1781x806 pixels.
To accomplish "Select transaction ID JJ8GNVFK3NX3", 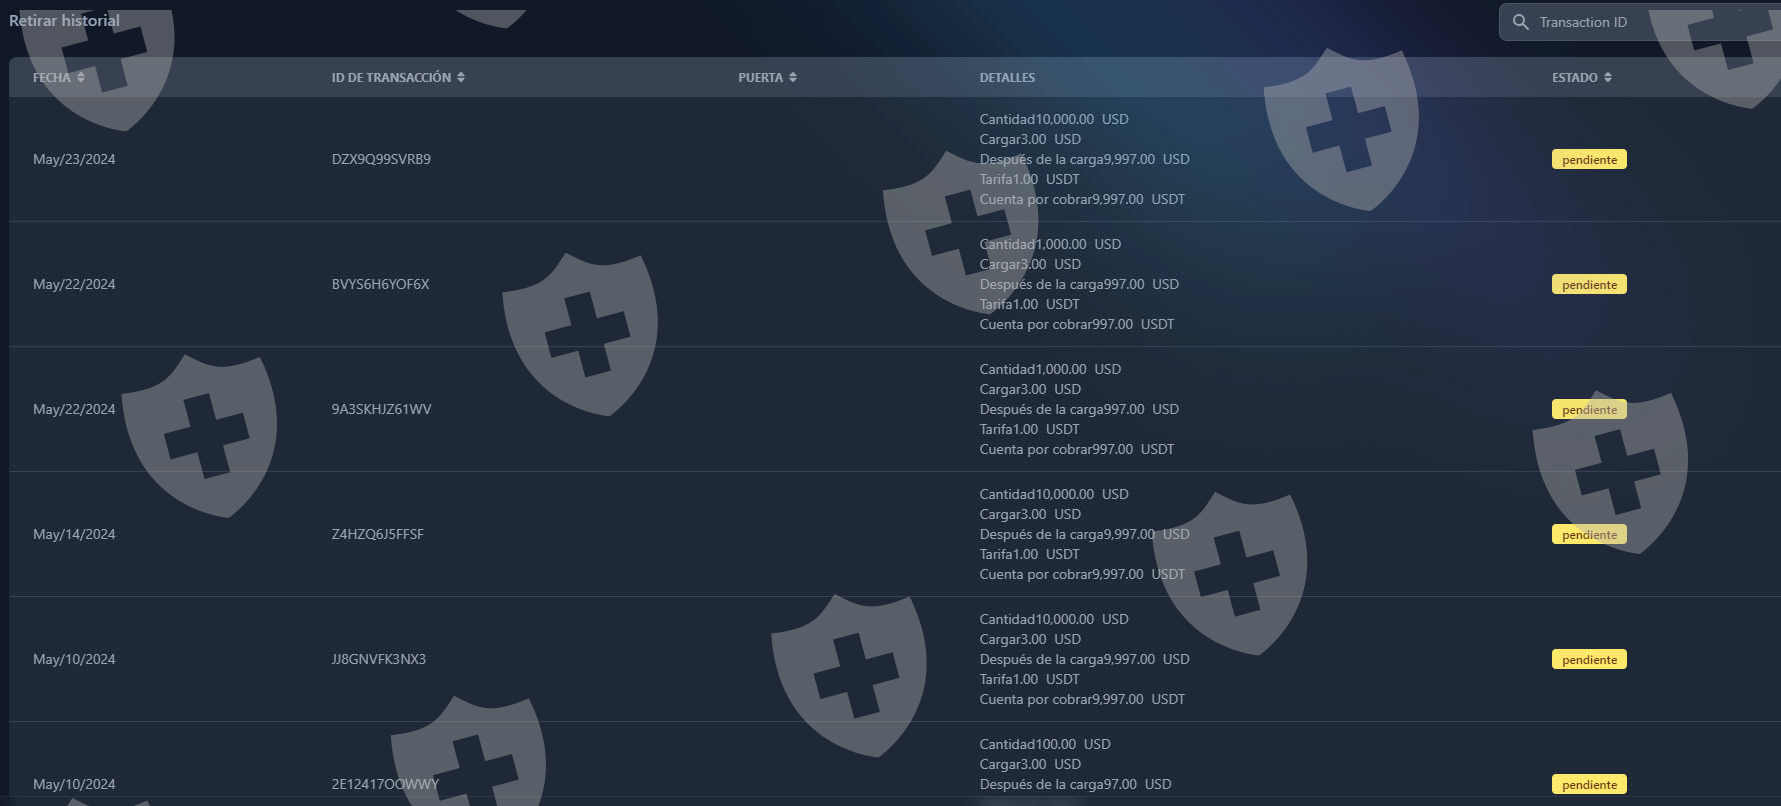I will click(x=378, y=659).
